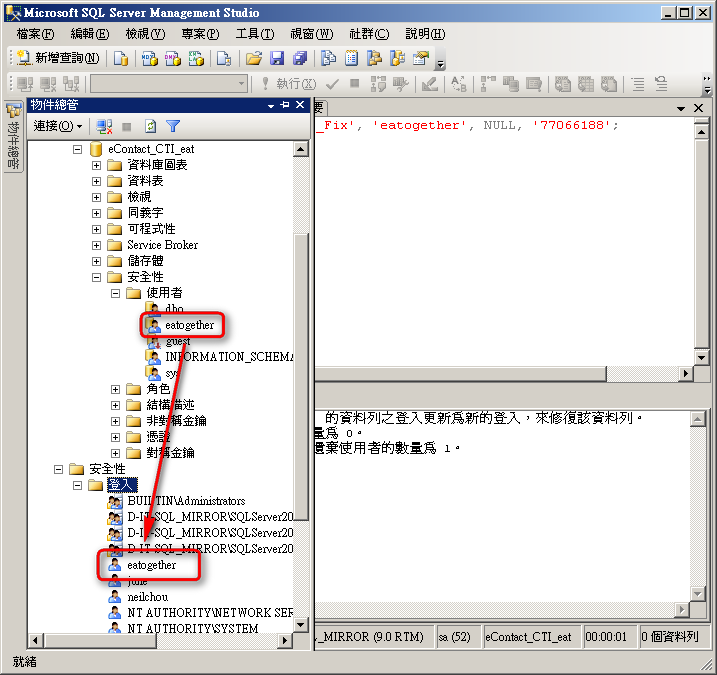Click the query editor scroll up arrow
Viewport: 717px width, 675px height.
[x=701, y=132]
